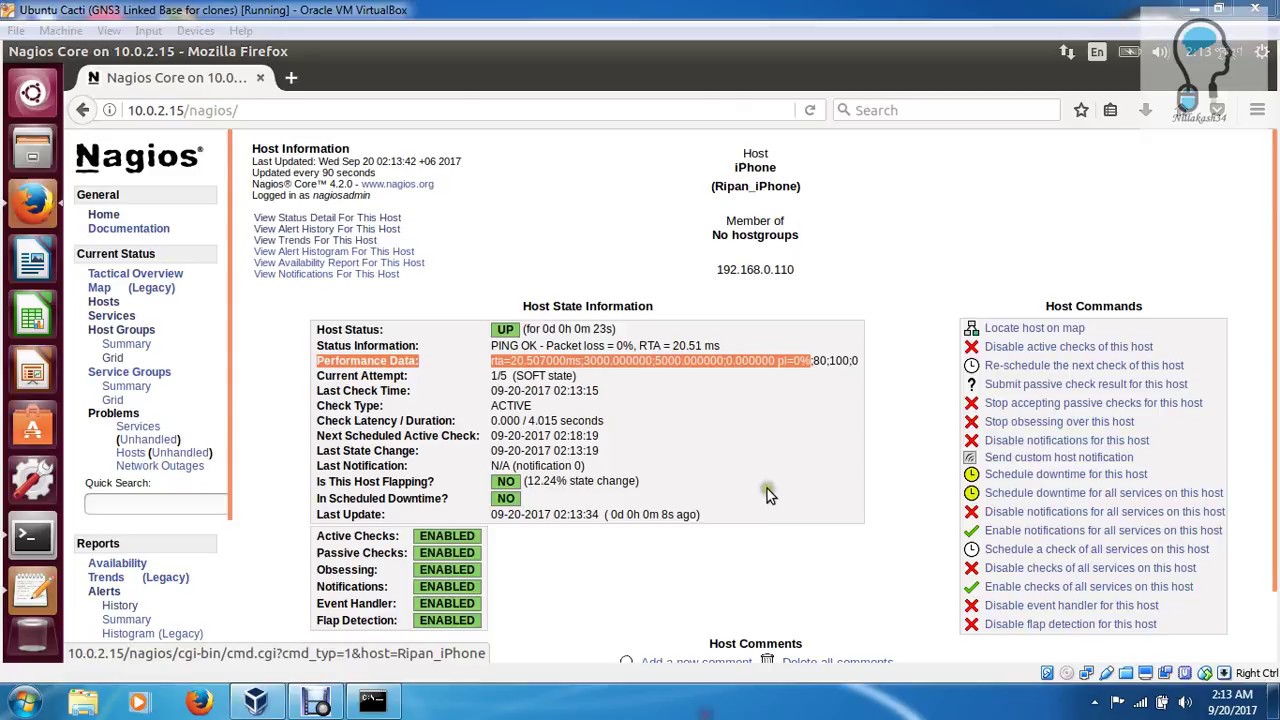Viewport: 1280px width, 720px height.
Task: Open the Machine menu of VirtualBox
Action: [x=61, y=30]
